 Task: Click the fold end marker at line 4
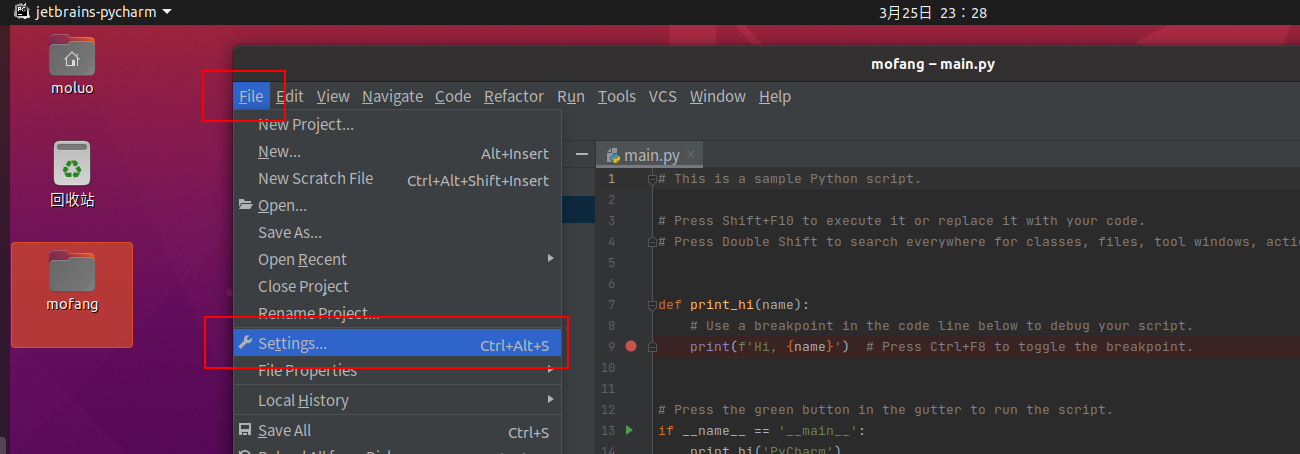point(652,242)
